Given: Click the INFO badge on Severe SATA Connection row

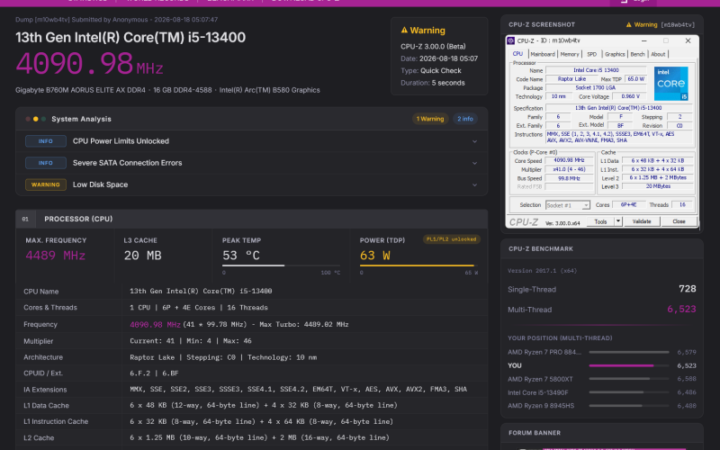Looking at the screenshot, I should [x=45, y=163].
